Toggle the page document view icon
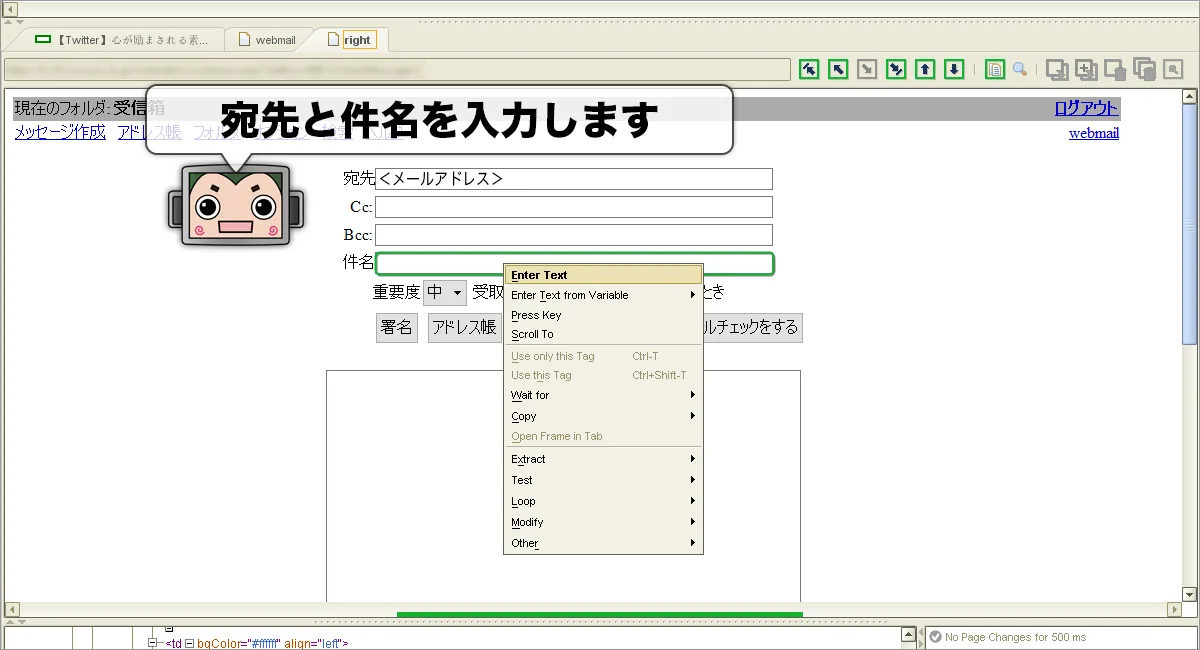Viewport: 1200px width, 650px height. (995, 69)
